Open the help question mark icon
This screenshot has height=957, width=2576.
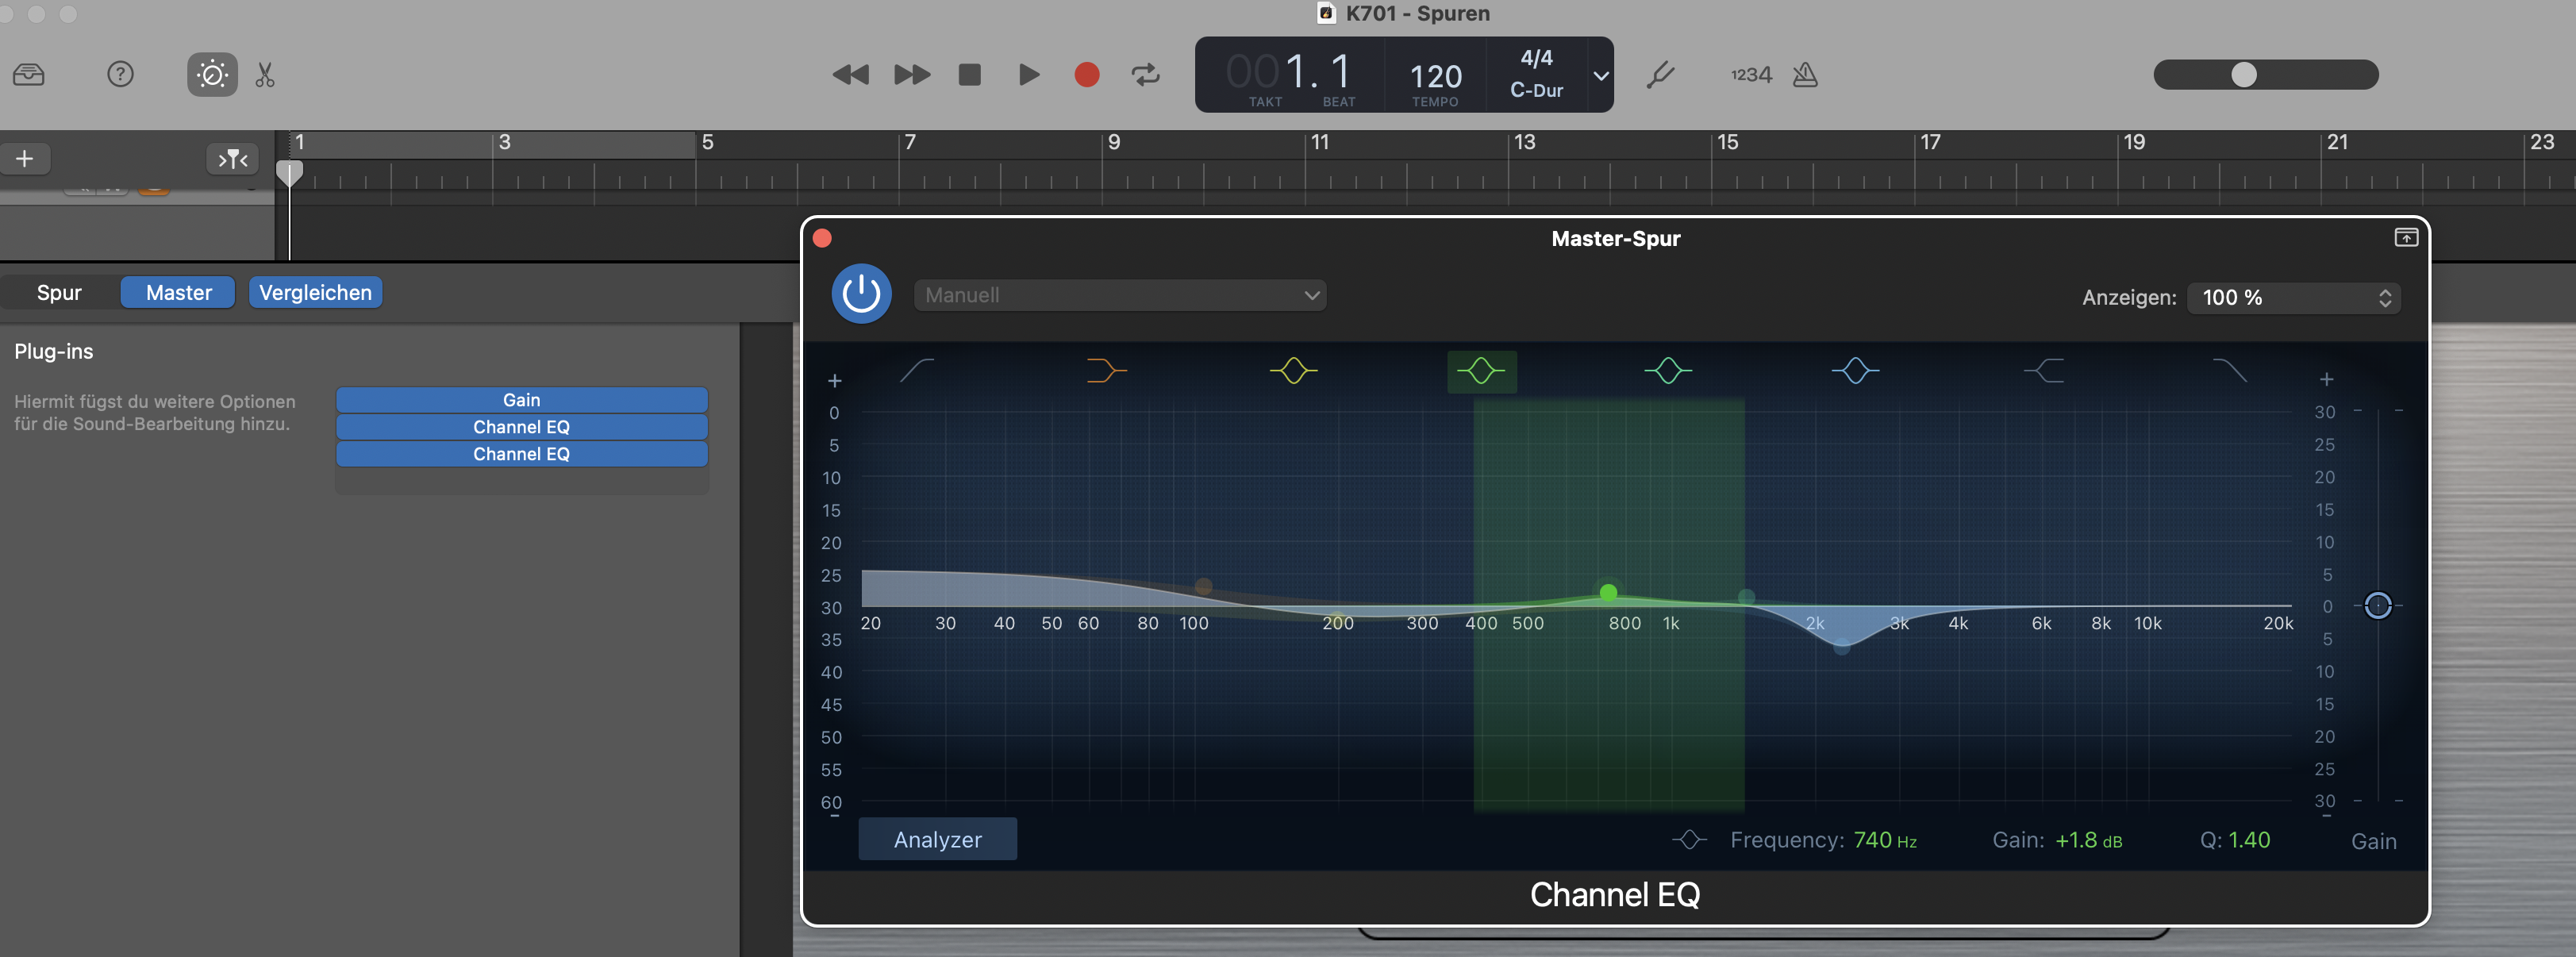tap(120, 74)
